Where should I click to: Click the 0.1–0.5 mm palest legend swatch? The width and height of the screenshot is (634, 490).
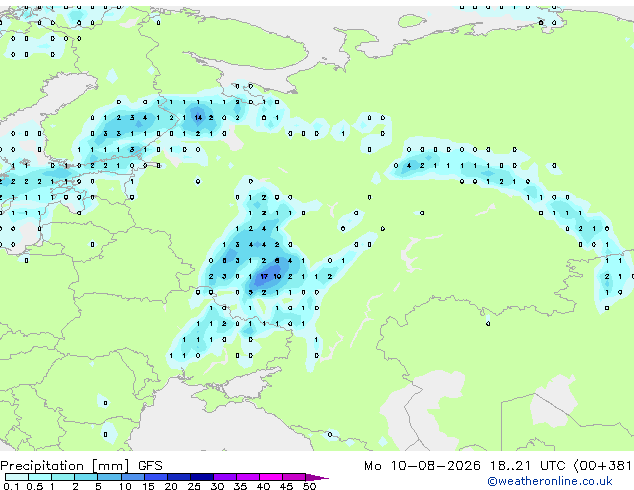[x=17, y=477]
